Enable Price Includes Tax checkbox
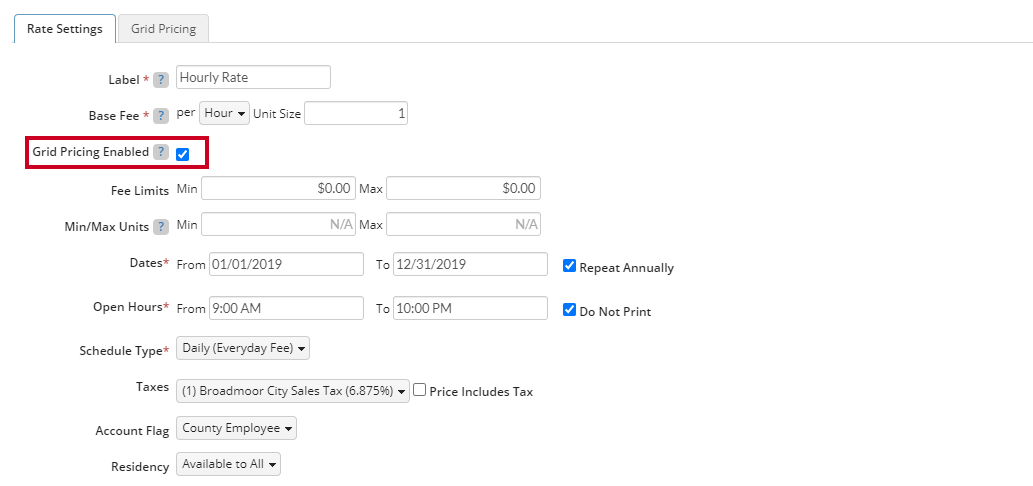This screenshot has height=486, width=1033. [420, 390]
